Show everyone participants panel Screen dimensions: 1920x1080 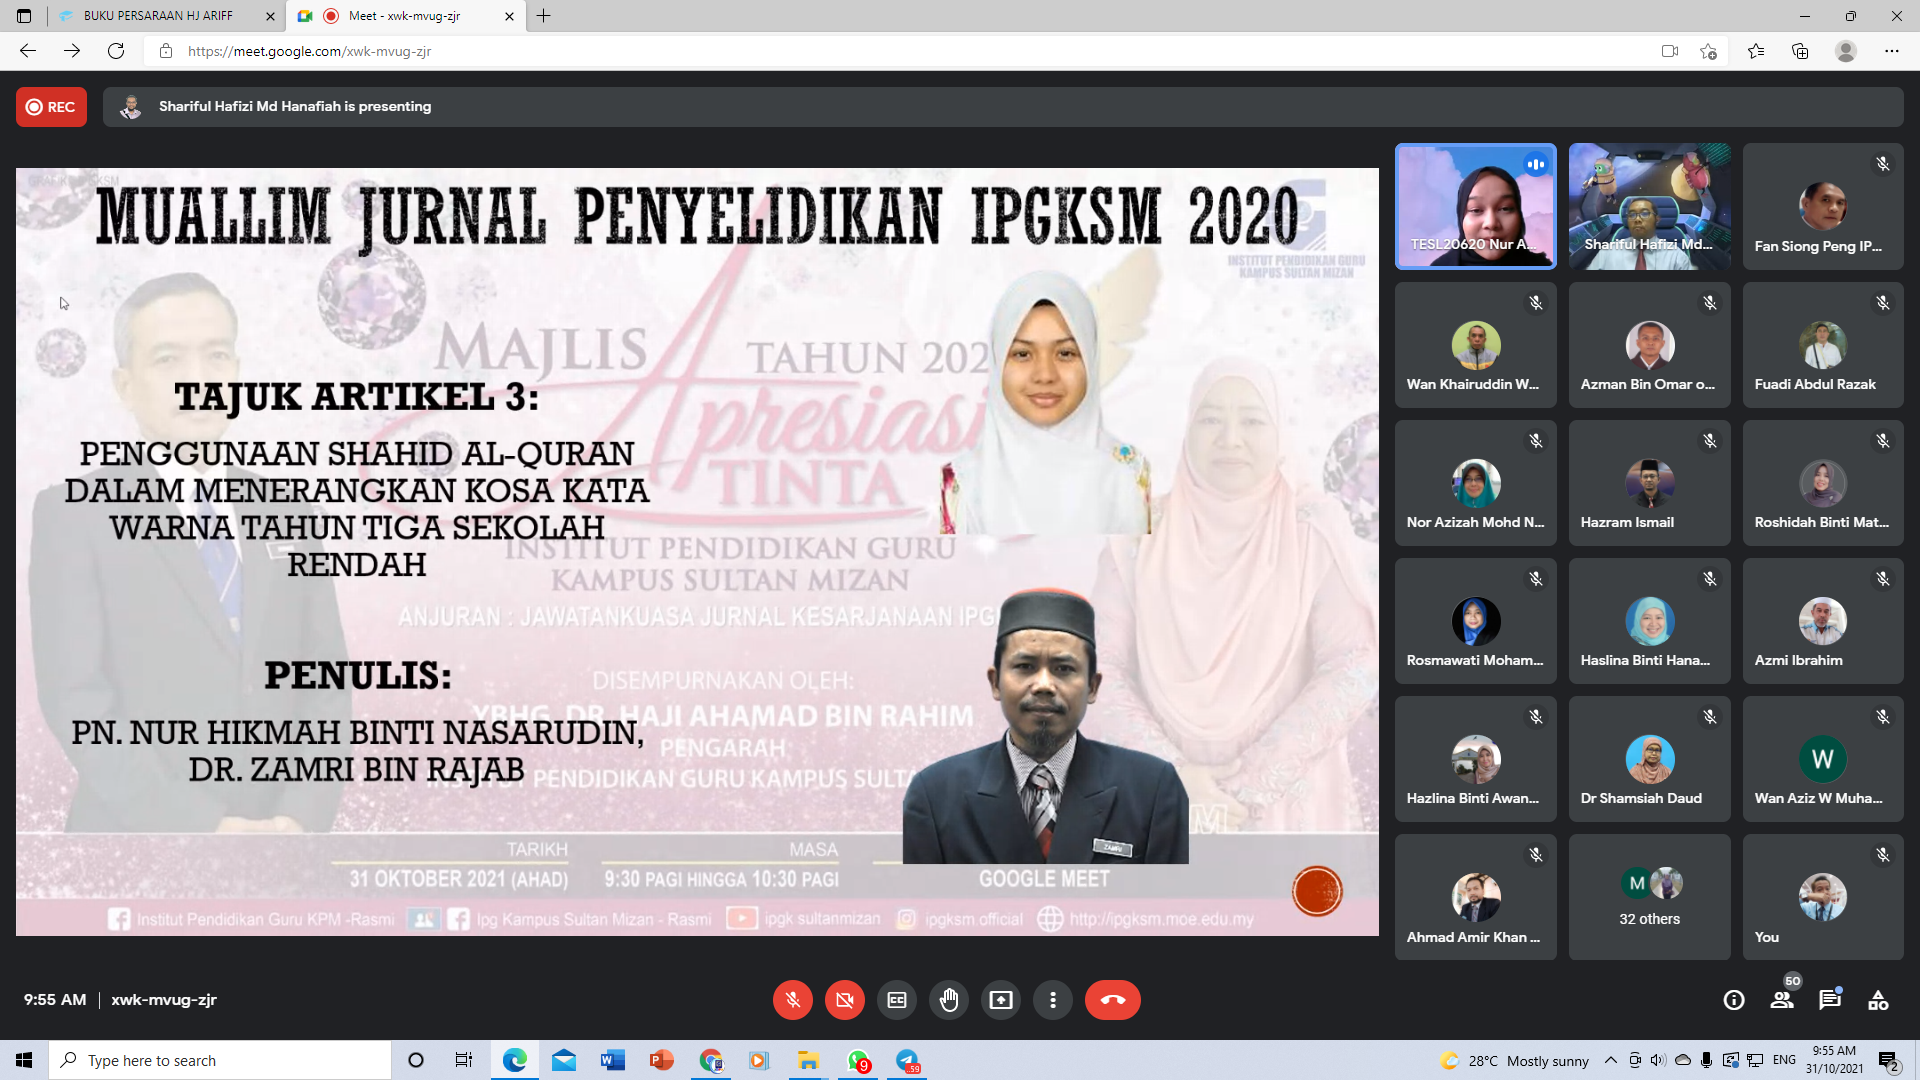[x=1781, y=1000]
